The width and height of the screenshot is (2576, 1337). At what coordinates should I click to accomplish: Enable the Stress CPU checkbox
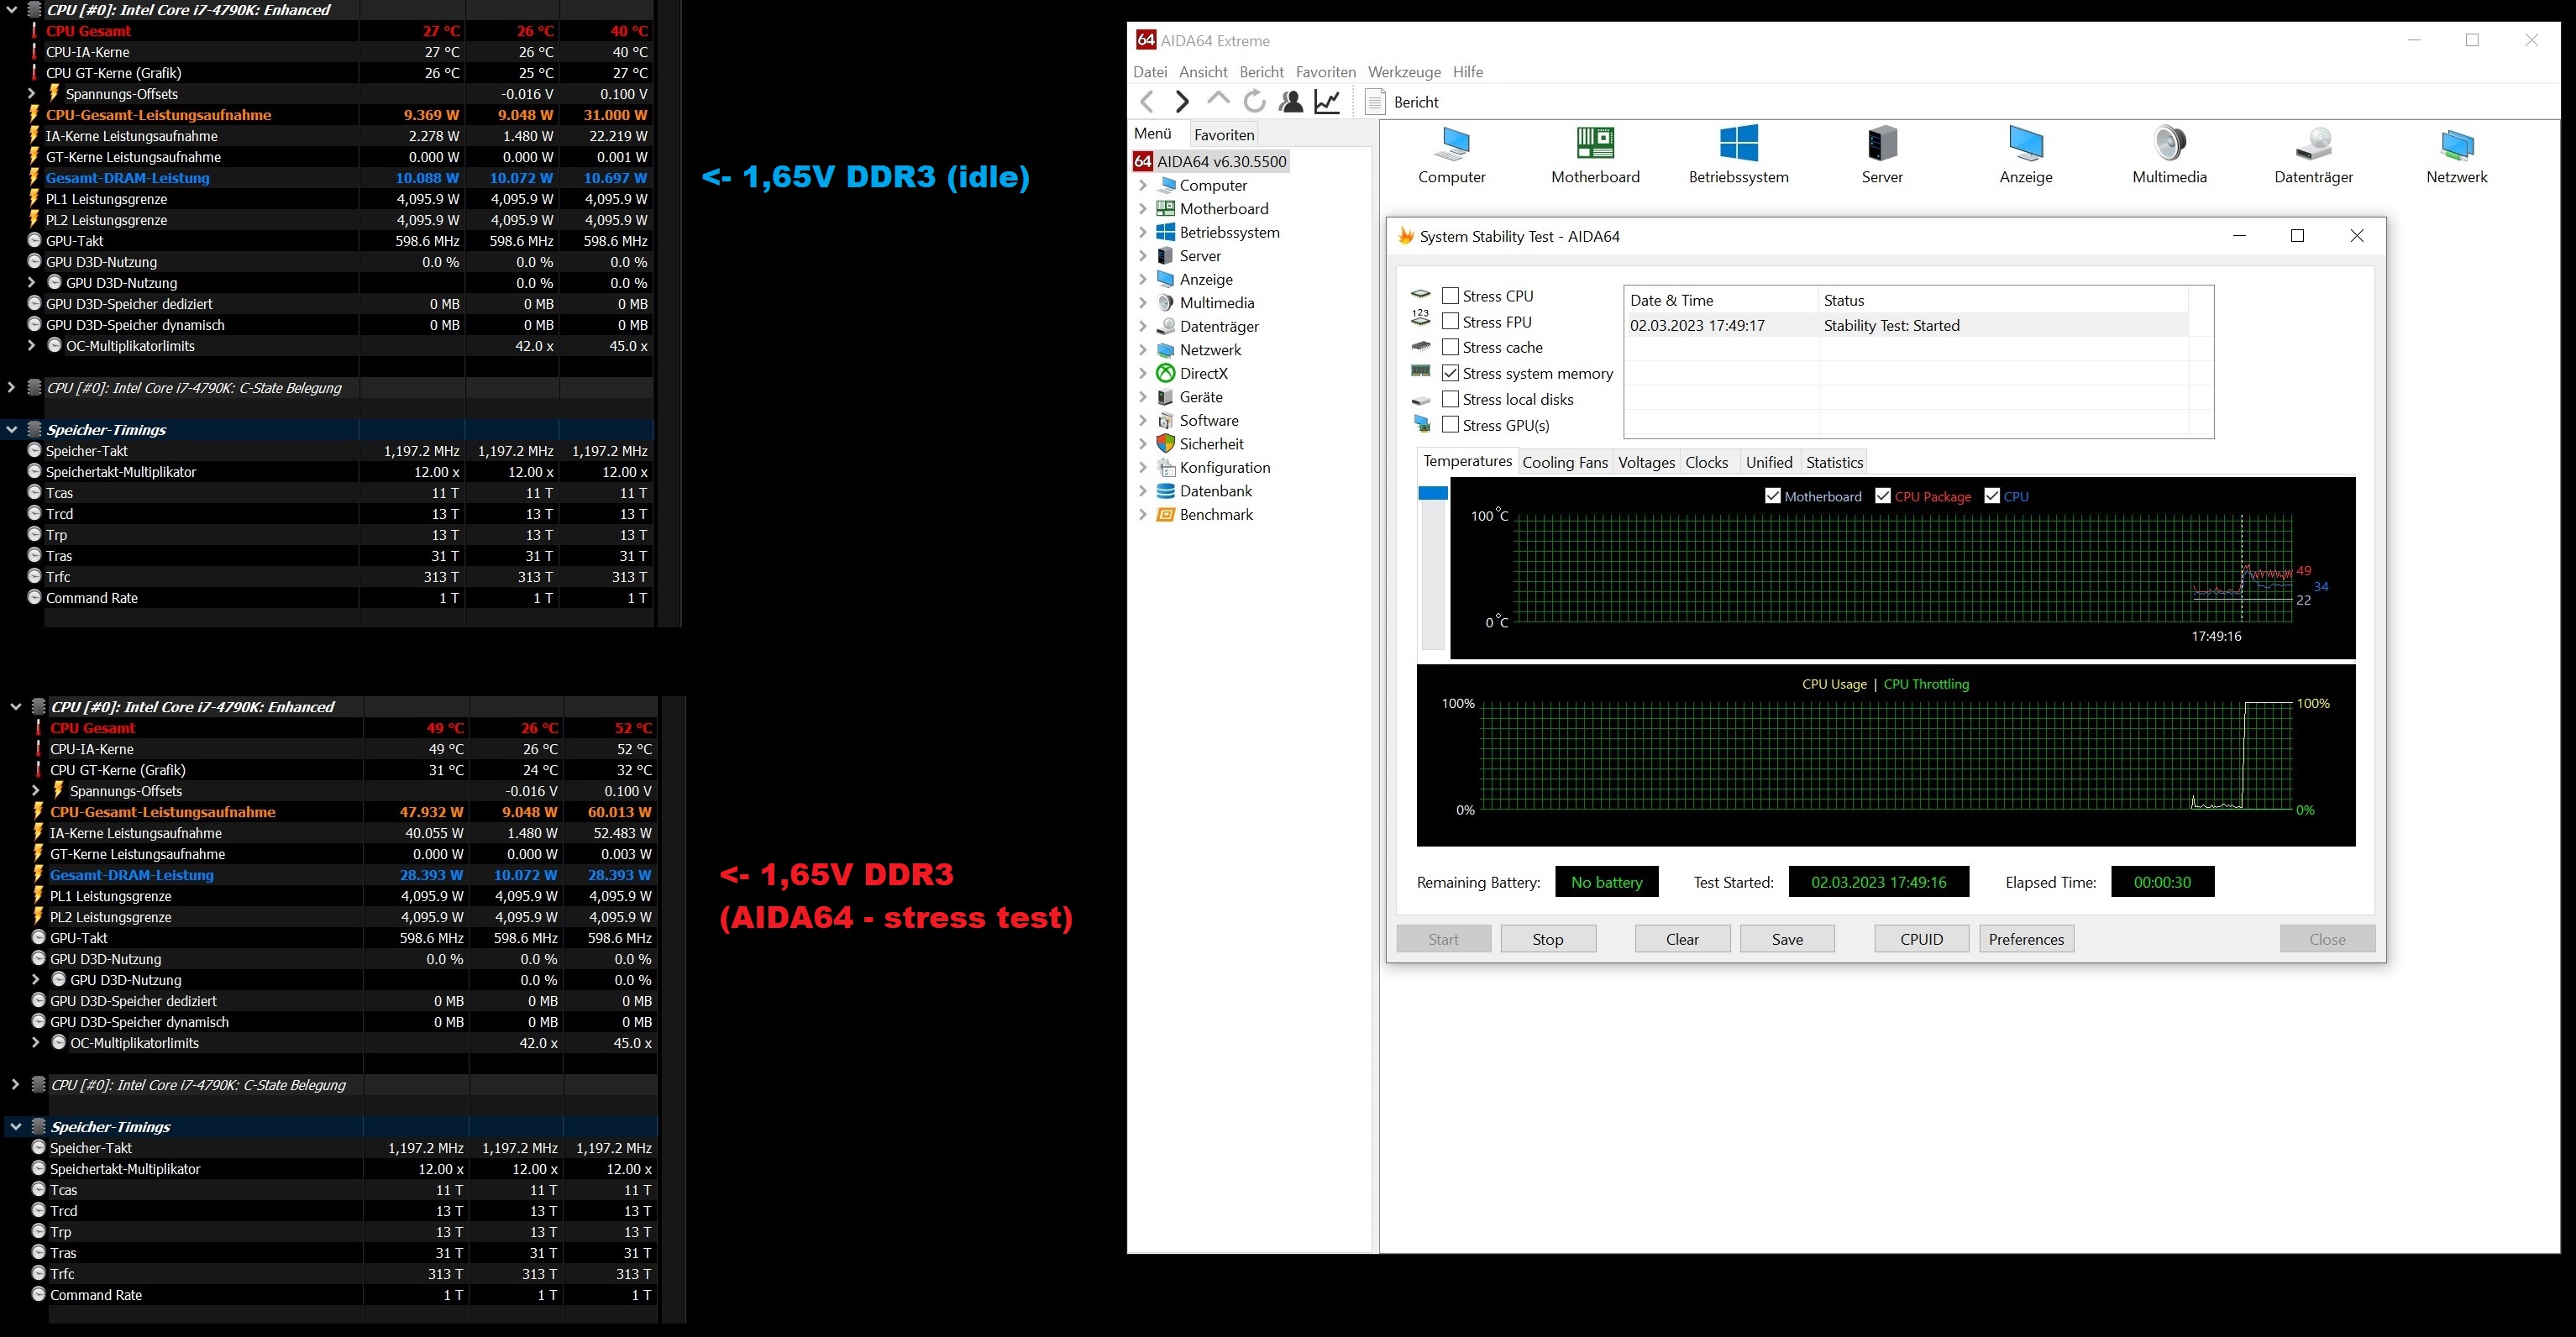1450,296
